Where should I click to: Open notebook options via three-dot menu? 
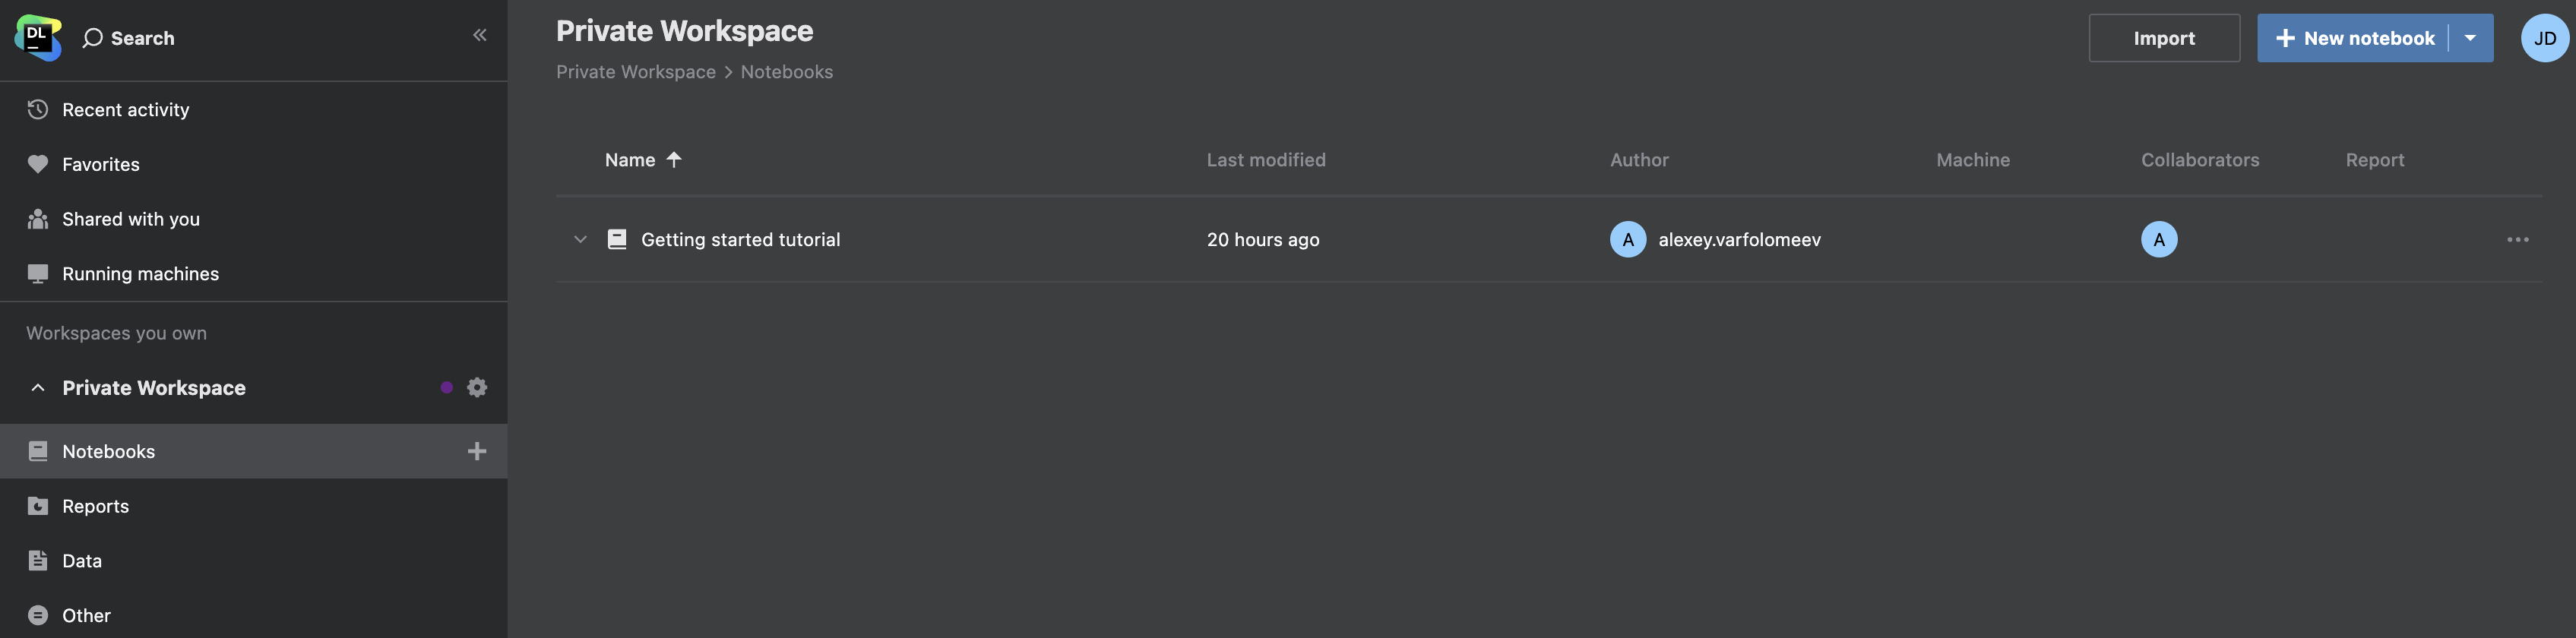2519,239
